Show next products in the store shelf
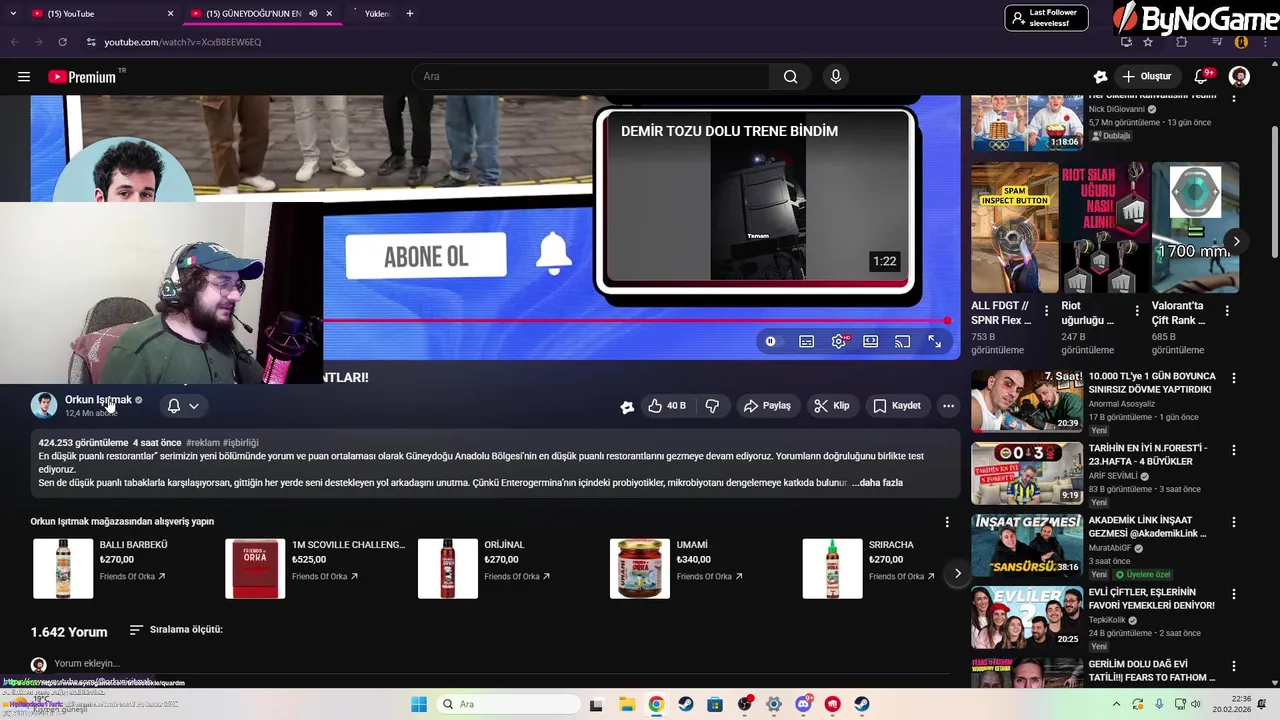 click(x=957, y=573)
